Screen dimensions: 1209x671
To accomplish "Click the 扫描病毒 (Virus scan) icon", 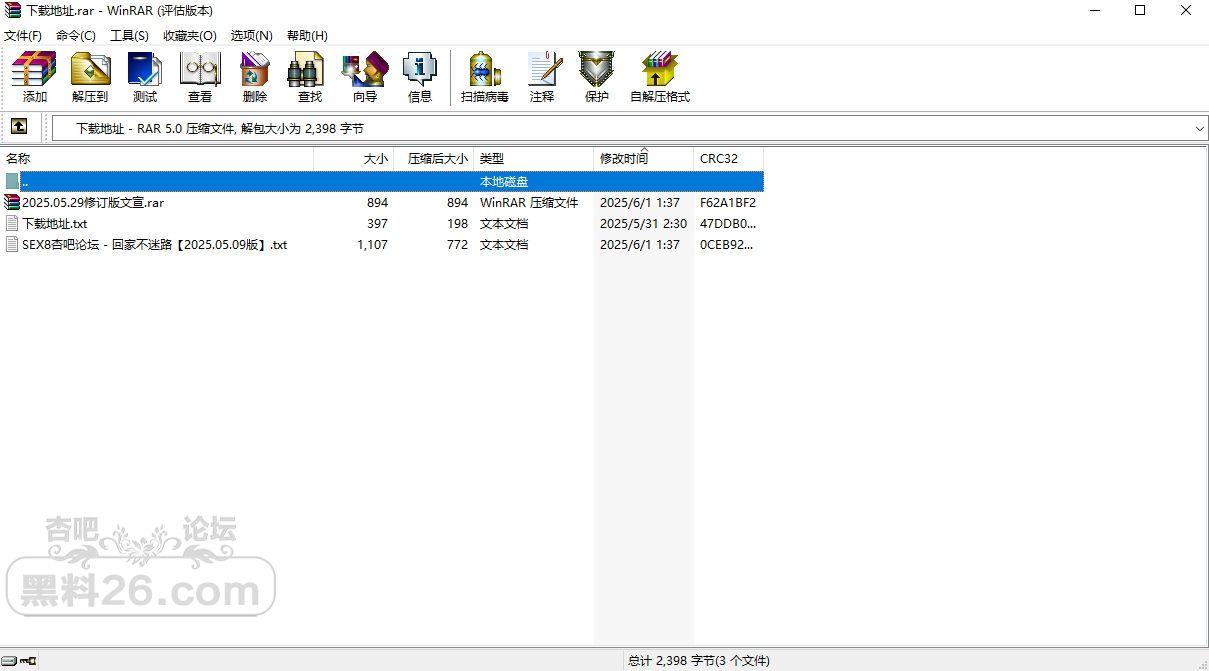I will (x=485, y=78).
